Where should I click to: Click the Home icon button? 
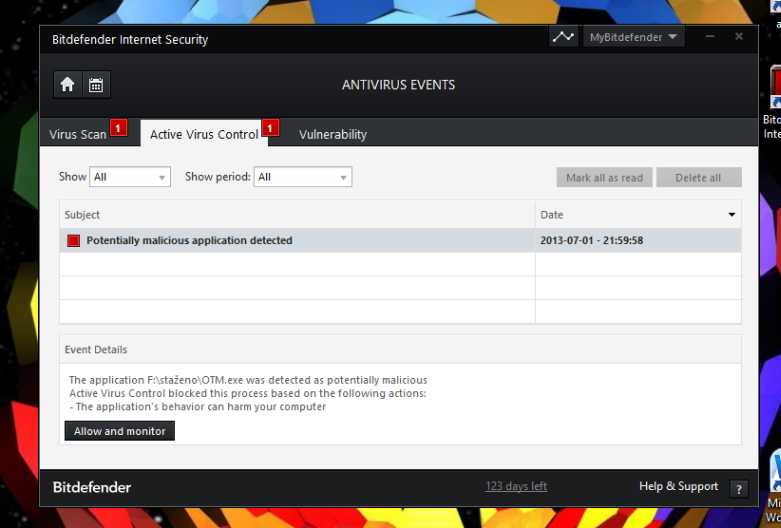tap(67, 85)
